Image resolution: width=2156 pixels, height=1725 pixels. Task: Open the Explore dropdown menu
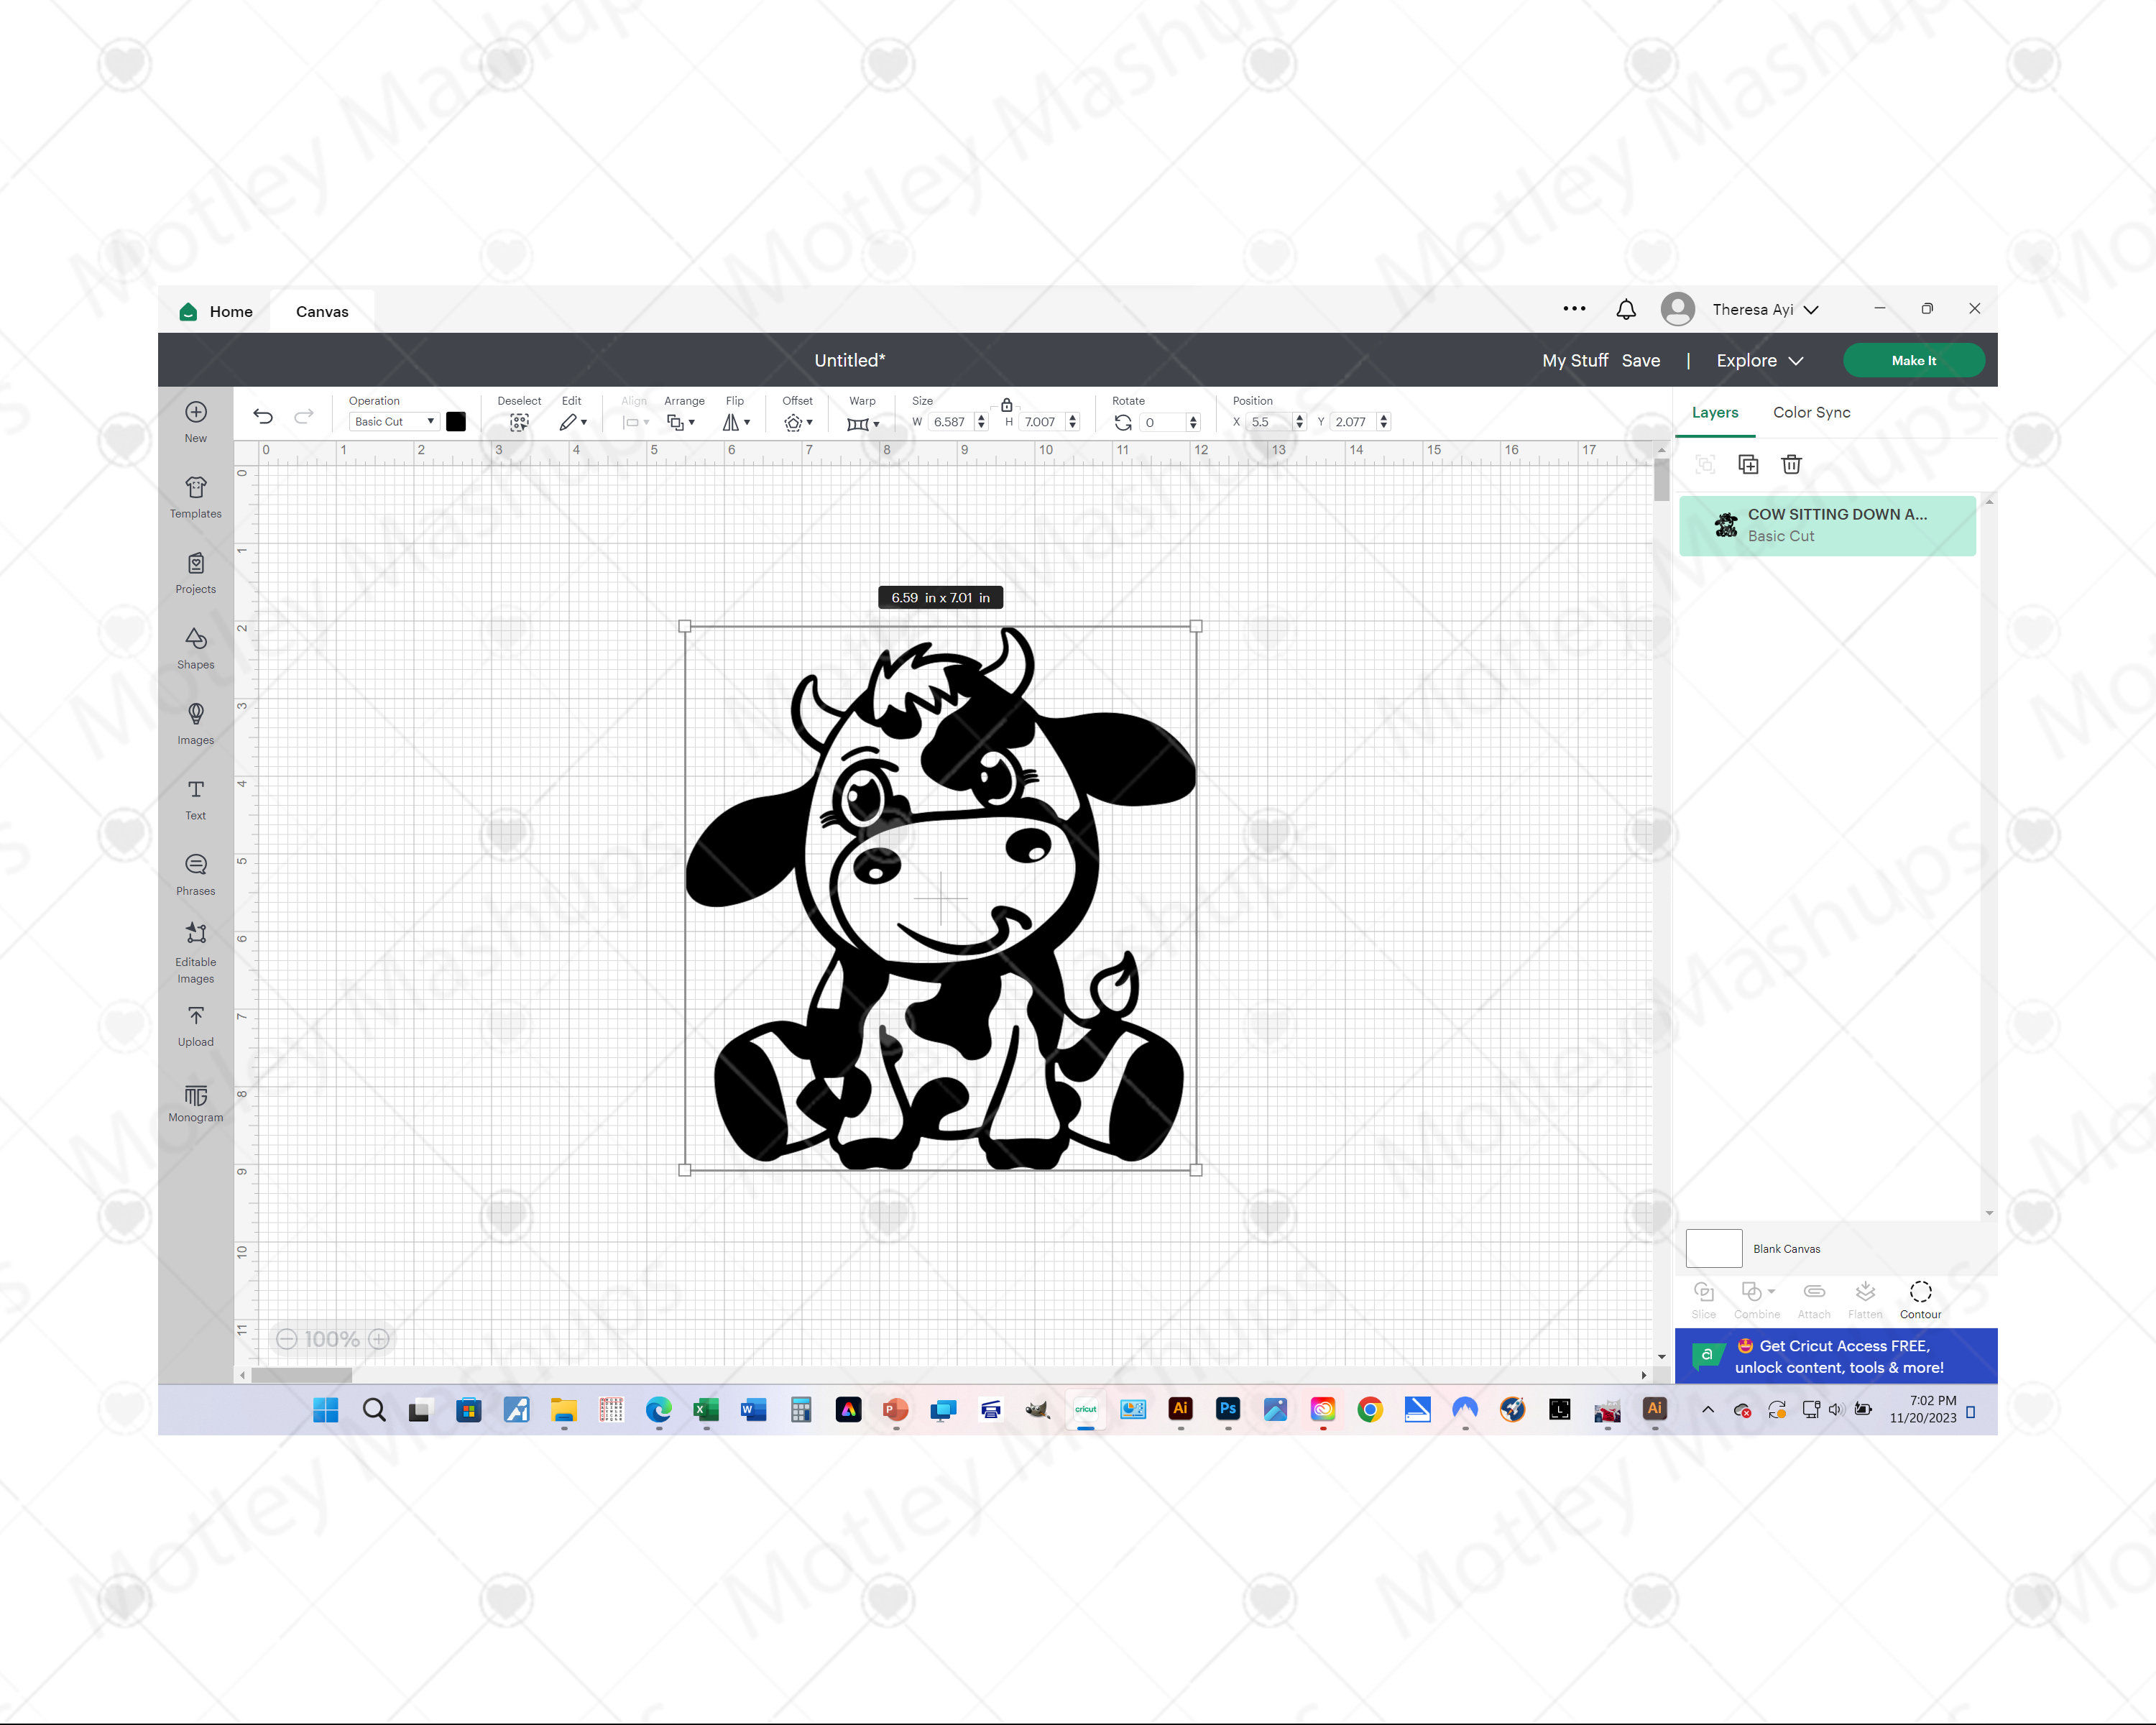coord(1758,360)
